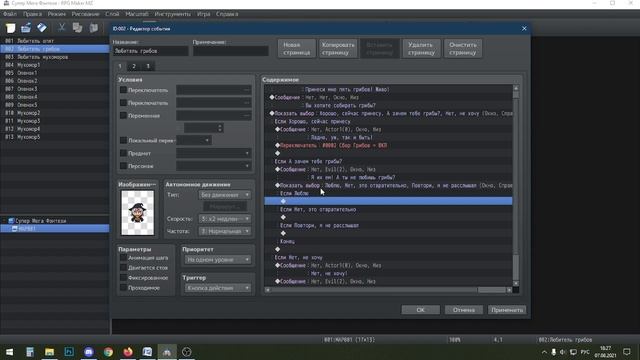Click the Применить button
The height and width of the screenshot is (360, 640).
pos(507,310)
